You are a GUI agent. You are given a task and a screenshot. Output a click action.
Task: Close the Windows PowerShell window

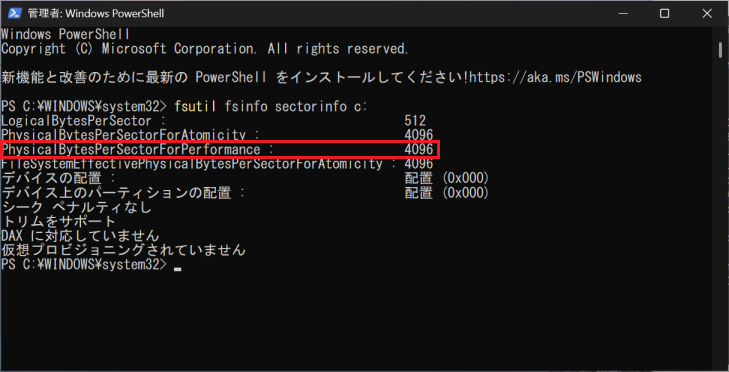[707, 13]
